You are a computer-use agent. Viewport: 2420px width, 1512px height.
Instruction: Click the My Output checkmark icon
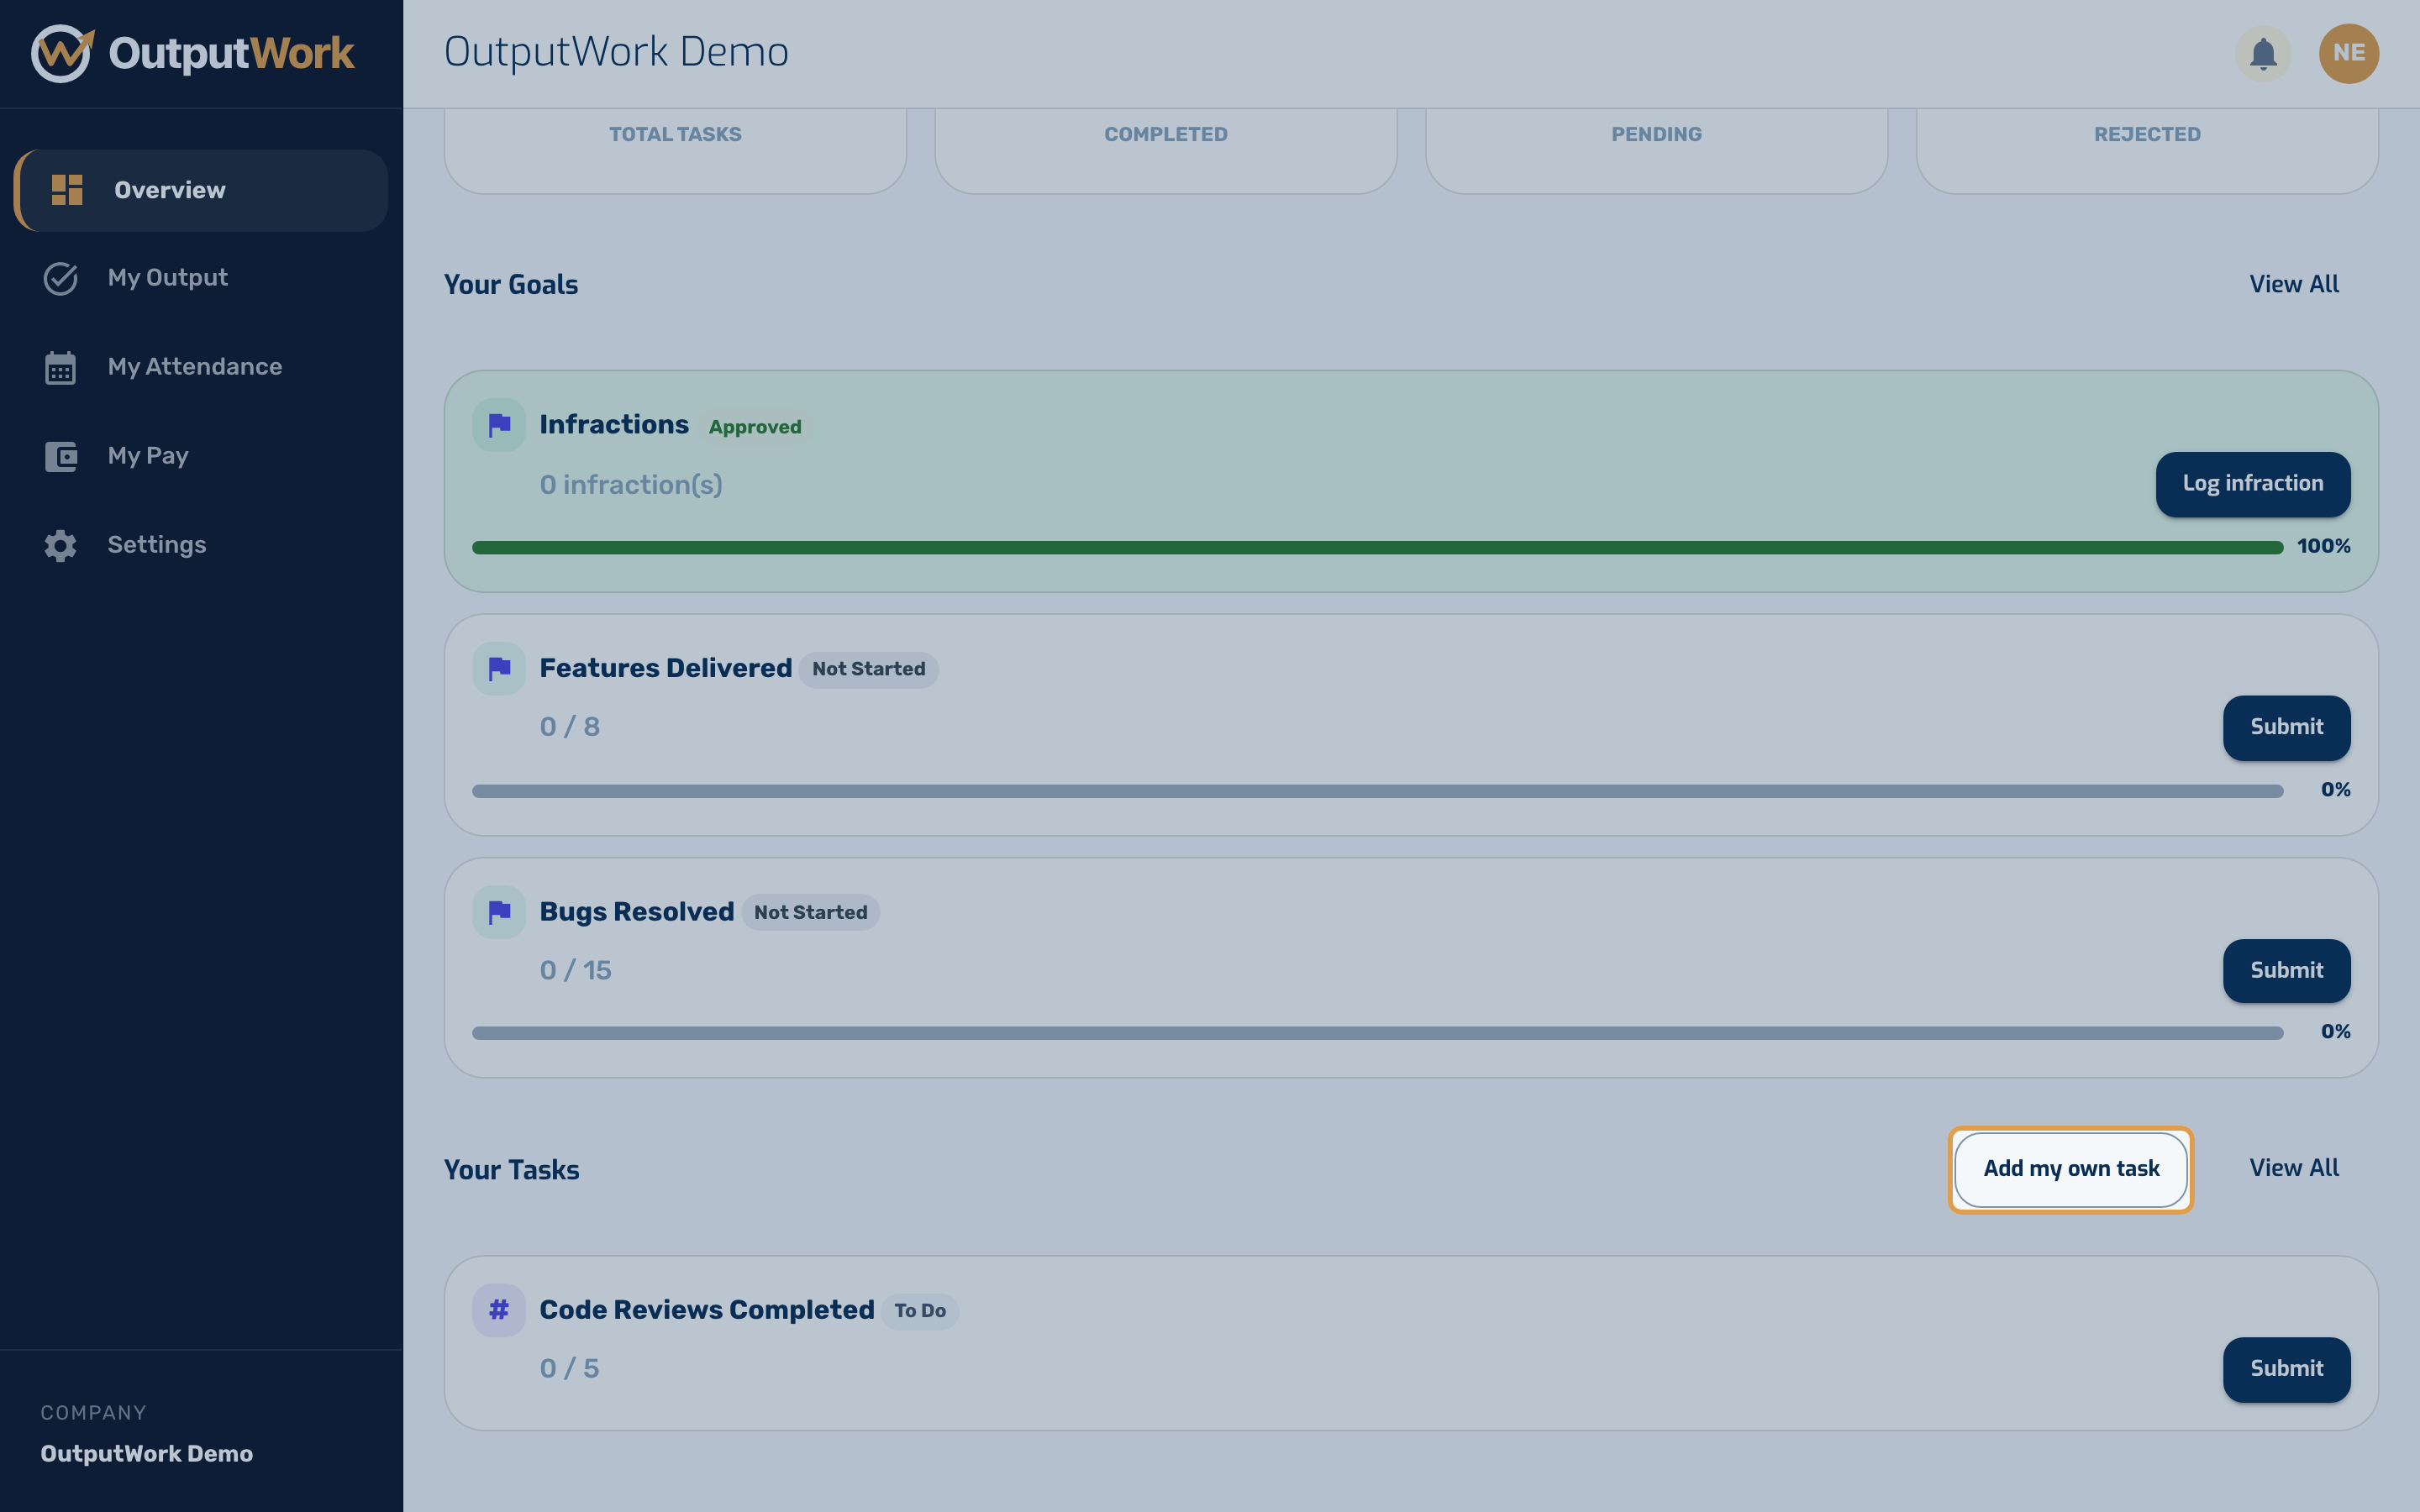coord(61,278)
